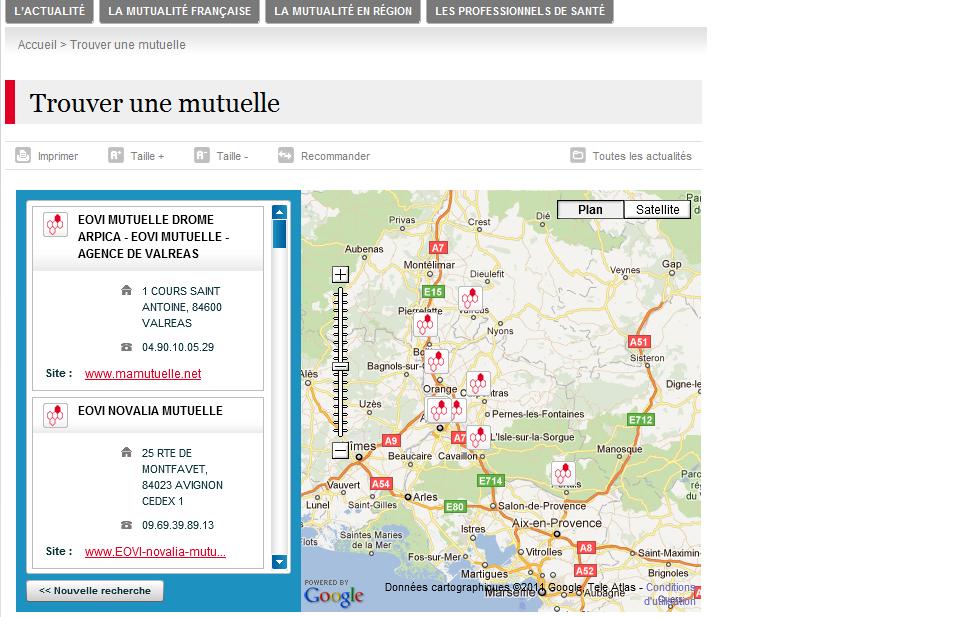Click the A51 road shield on the map
Viewport: 960px width, 617px height.
[639, 342]
